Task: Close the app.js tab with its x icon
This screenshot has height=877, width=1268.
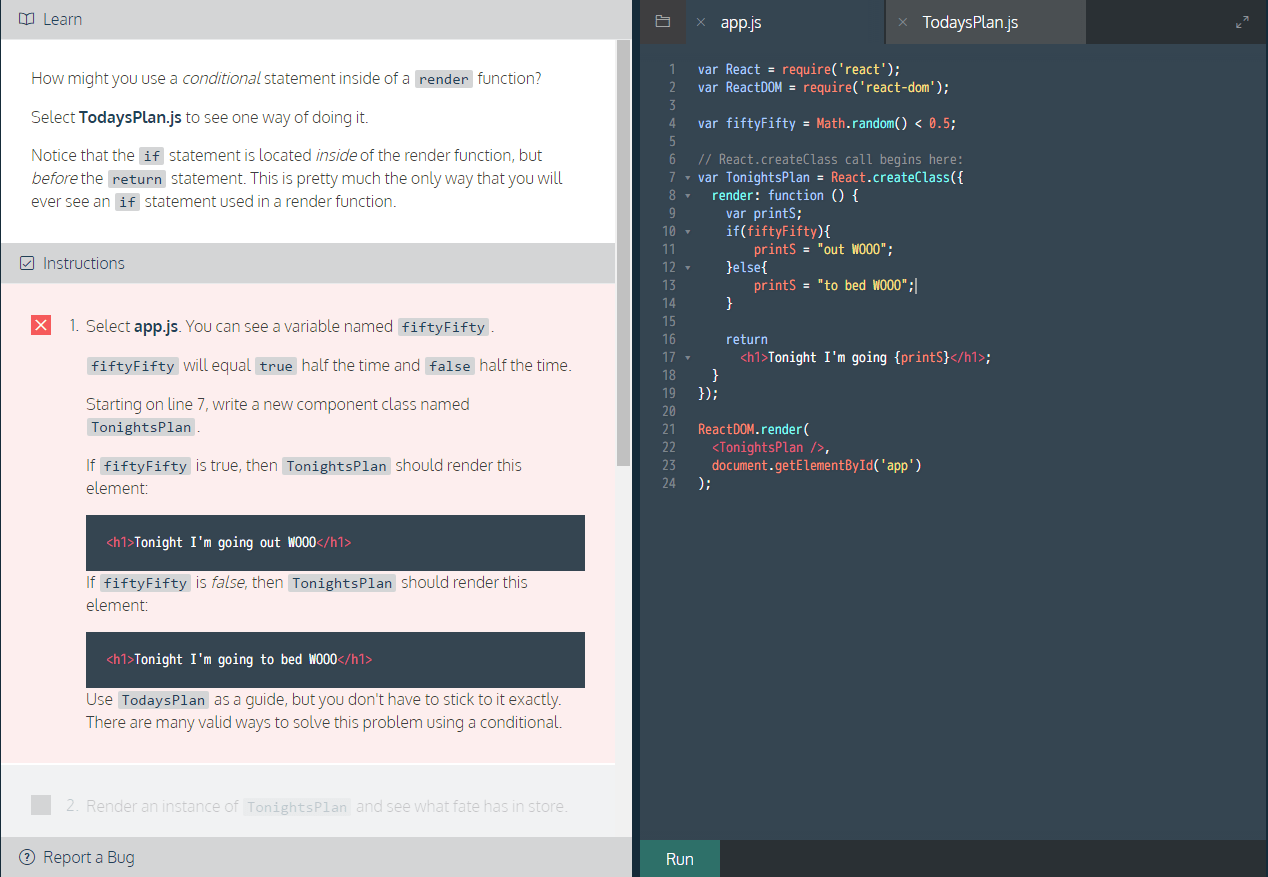Action: pyautogui.click(x=703, y=21)
